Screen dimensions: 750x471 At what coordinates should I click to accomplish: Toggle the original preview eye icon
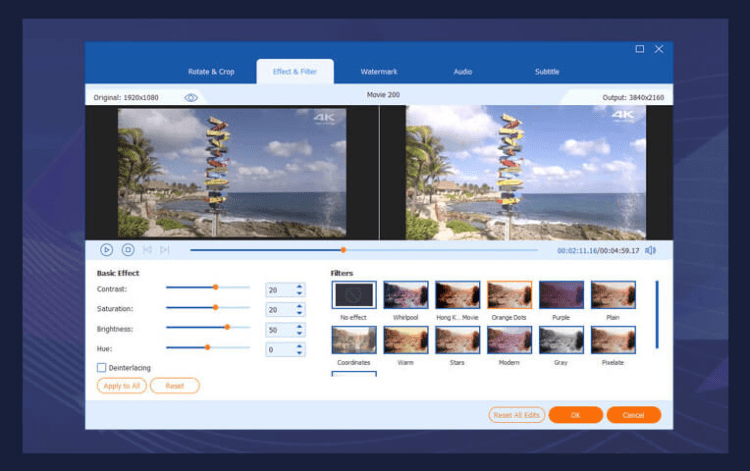tap(191, 98)
